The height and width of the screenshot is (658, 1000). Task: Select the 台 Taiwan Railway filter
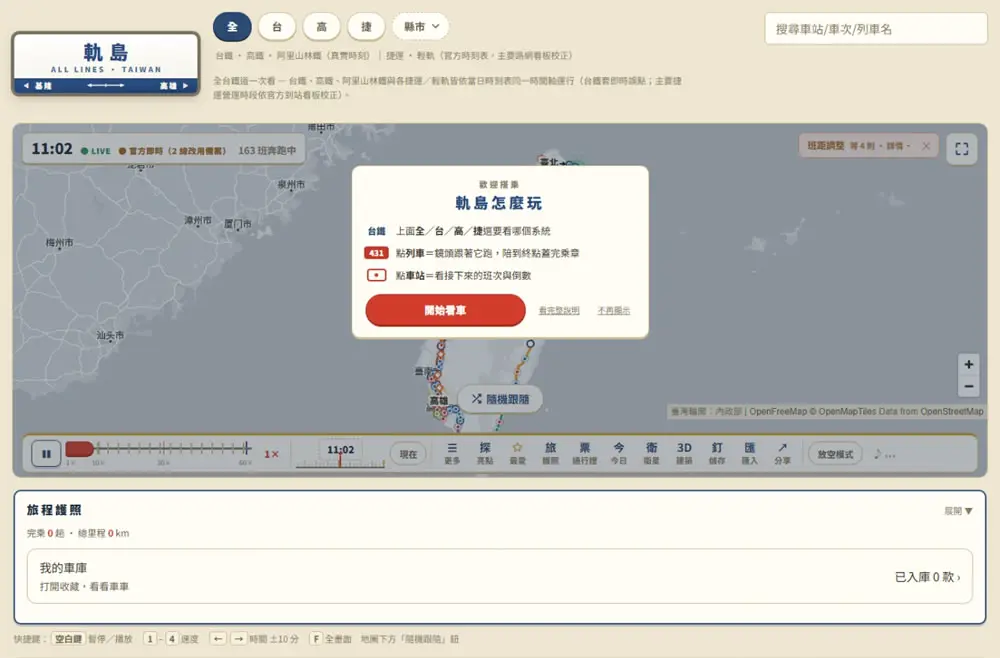[x=277, y=27]
